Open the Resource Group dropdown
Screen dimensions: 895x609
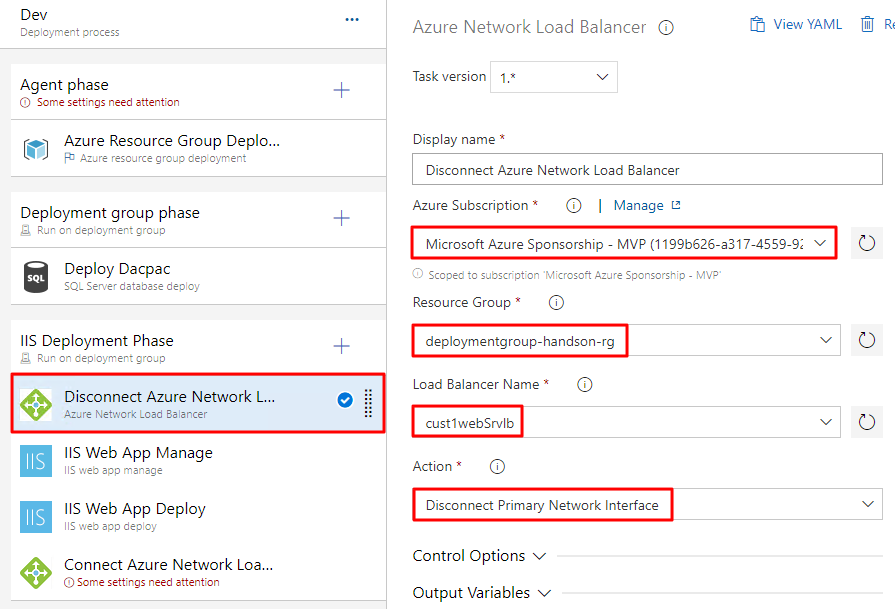point(626,340)
